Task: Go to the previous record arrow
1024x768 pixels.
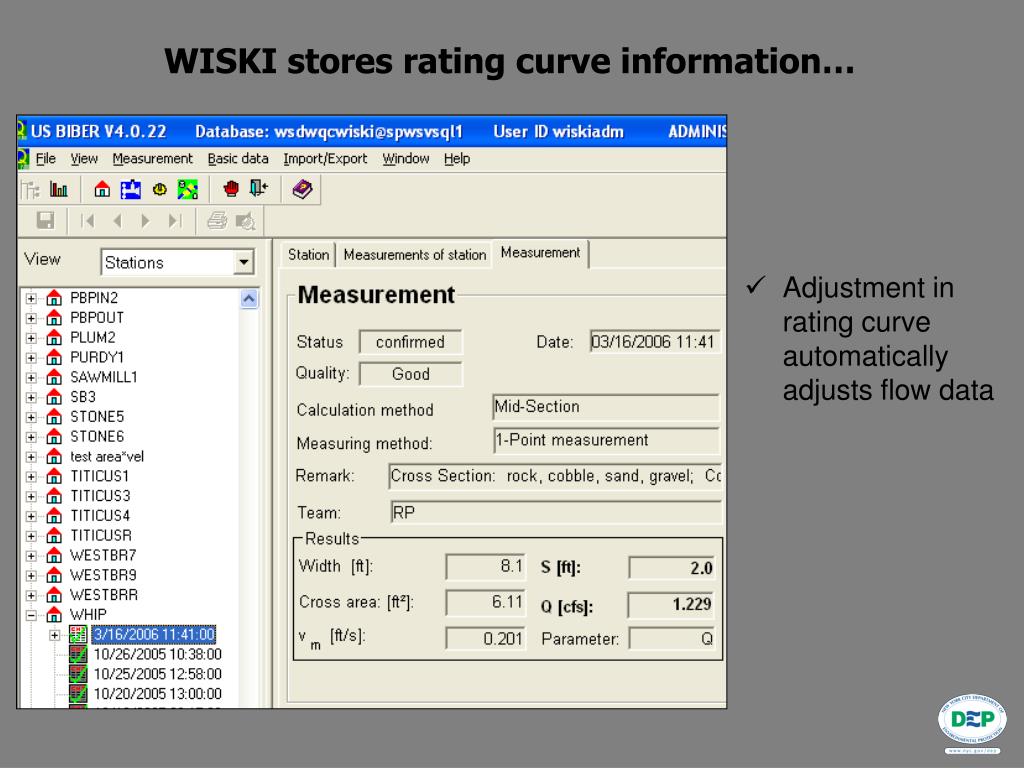Action: pyautogui.click(x=118, y=221)
